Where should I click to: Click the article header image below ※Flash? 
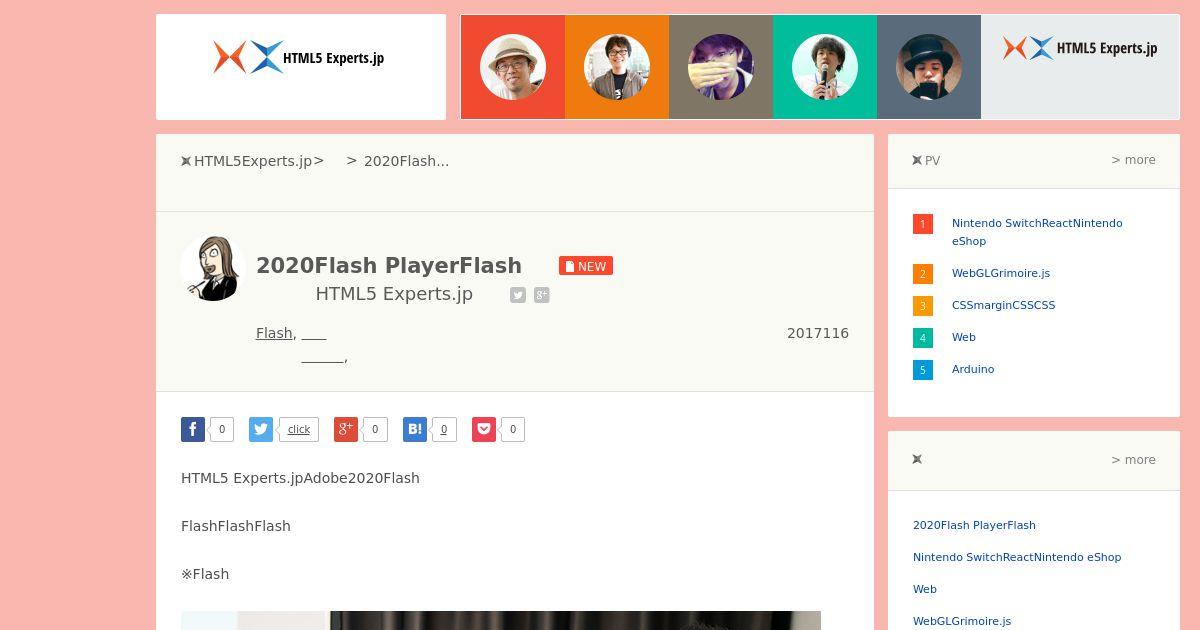[501, 621]
